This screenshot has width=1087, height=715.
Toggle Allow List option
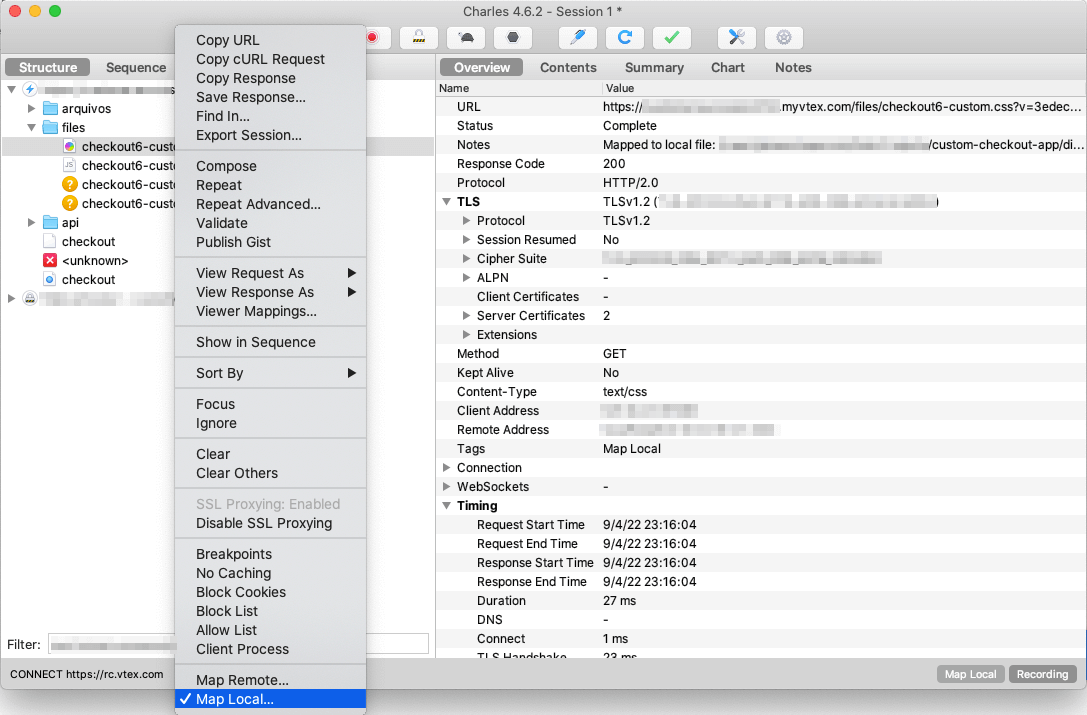click(x=270, y=630)
